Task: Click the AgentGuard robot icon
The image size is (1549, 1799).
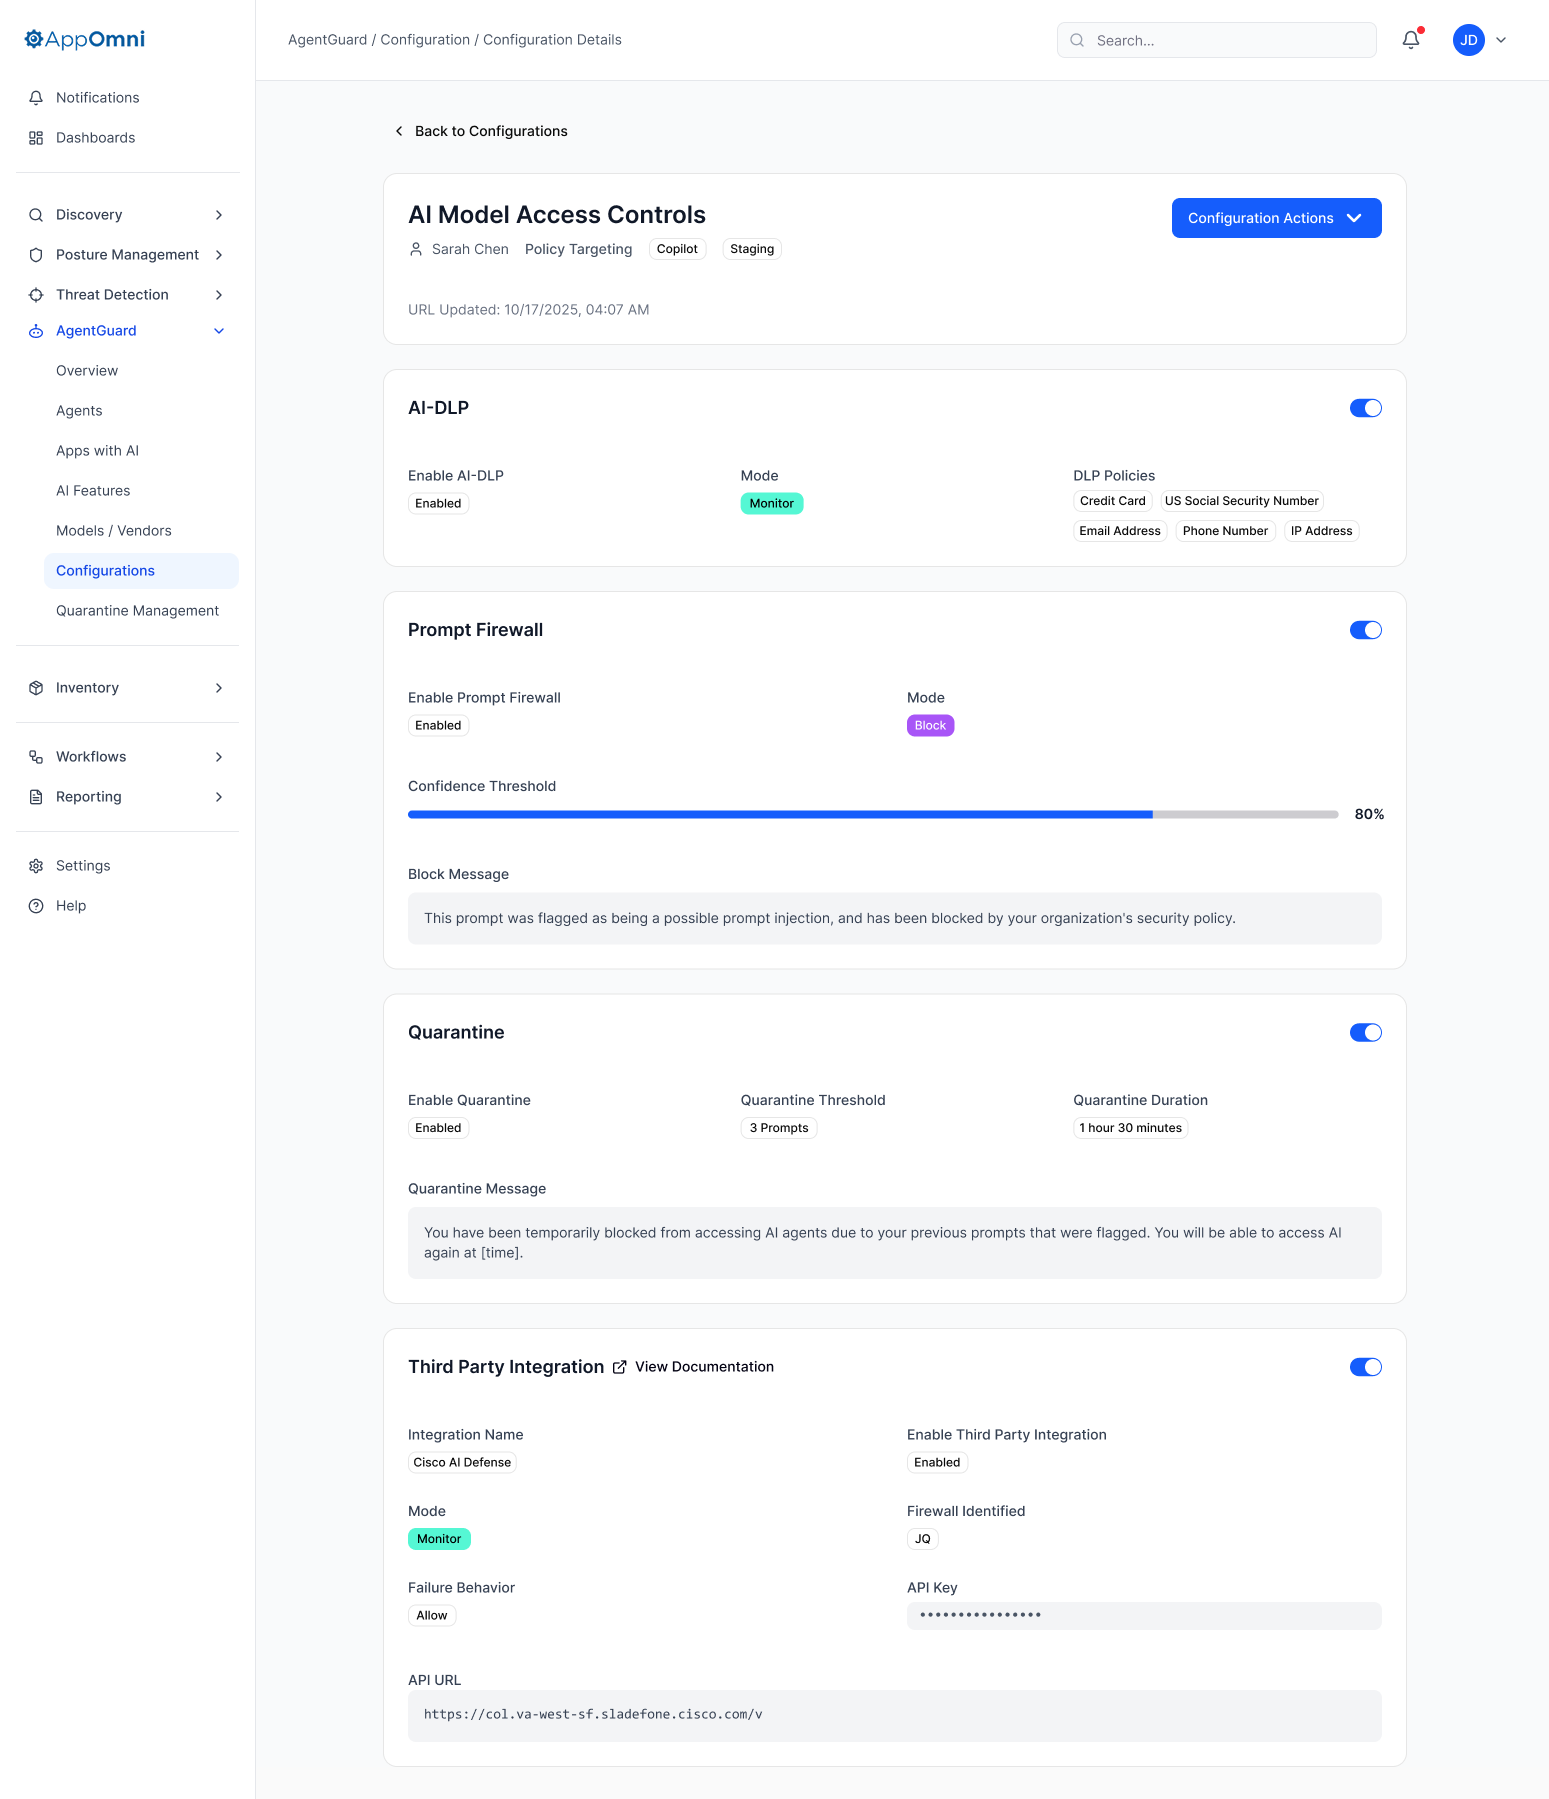Action: pos(36,330)
